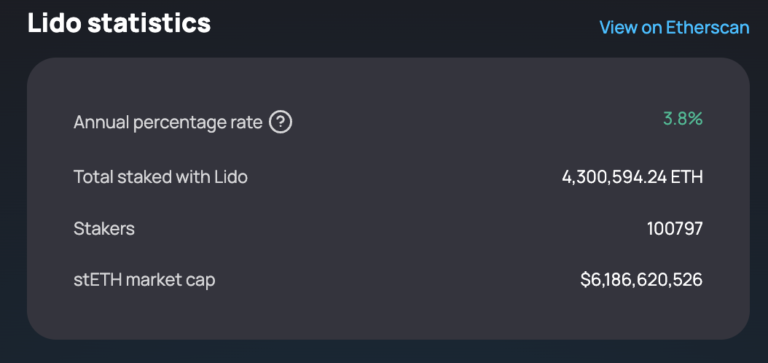The height and width of the screenshot is (363, 768).
Task: Select the Stakers label
Action: (104, 228)
